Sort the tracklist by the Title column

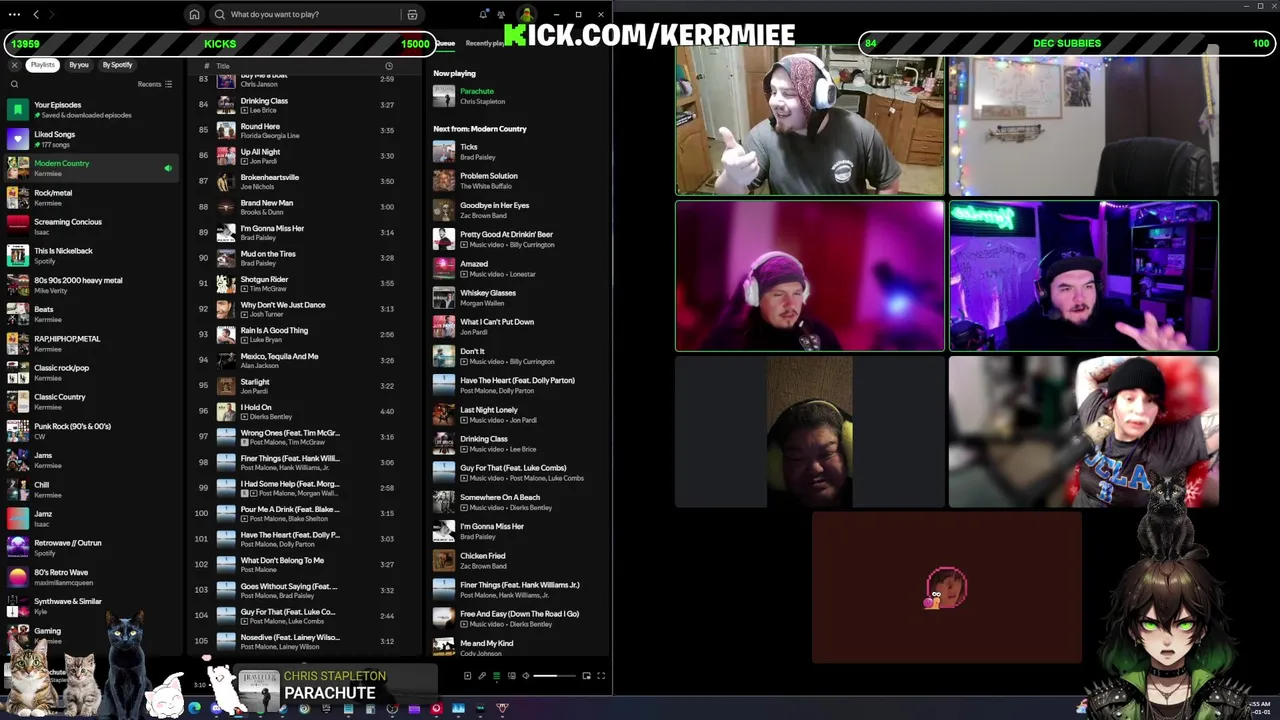coord(223,66)
